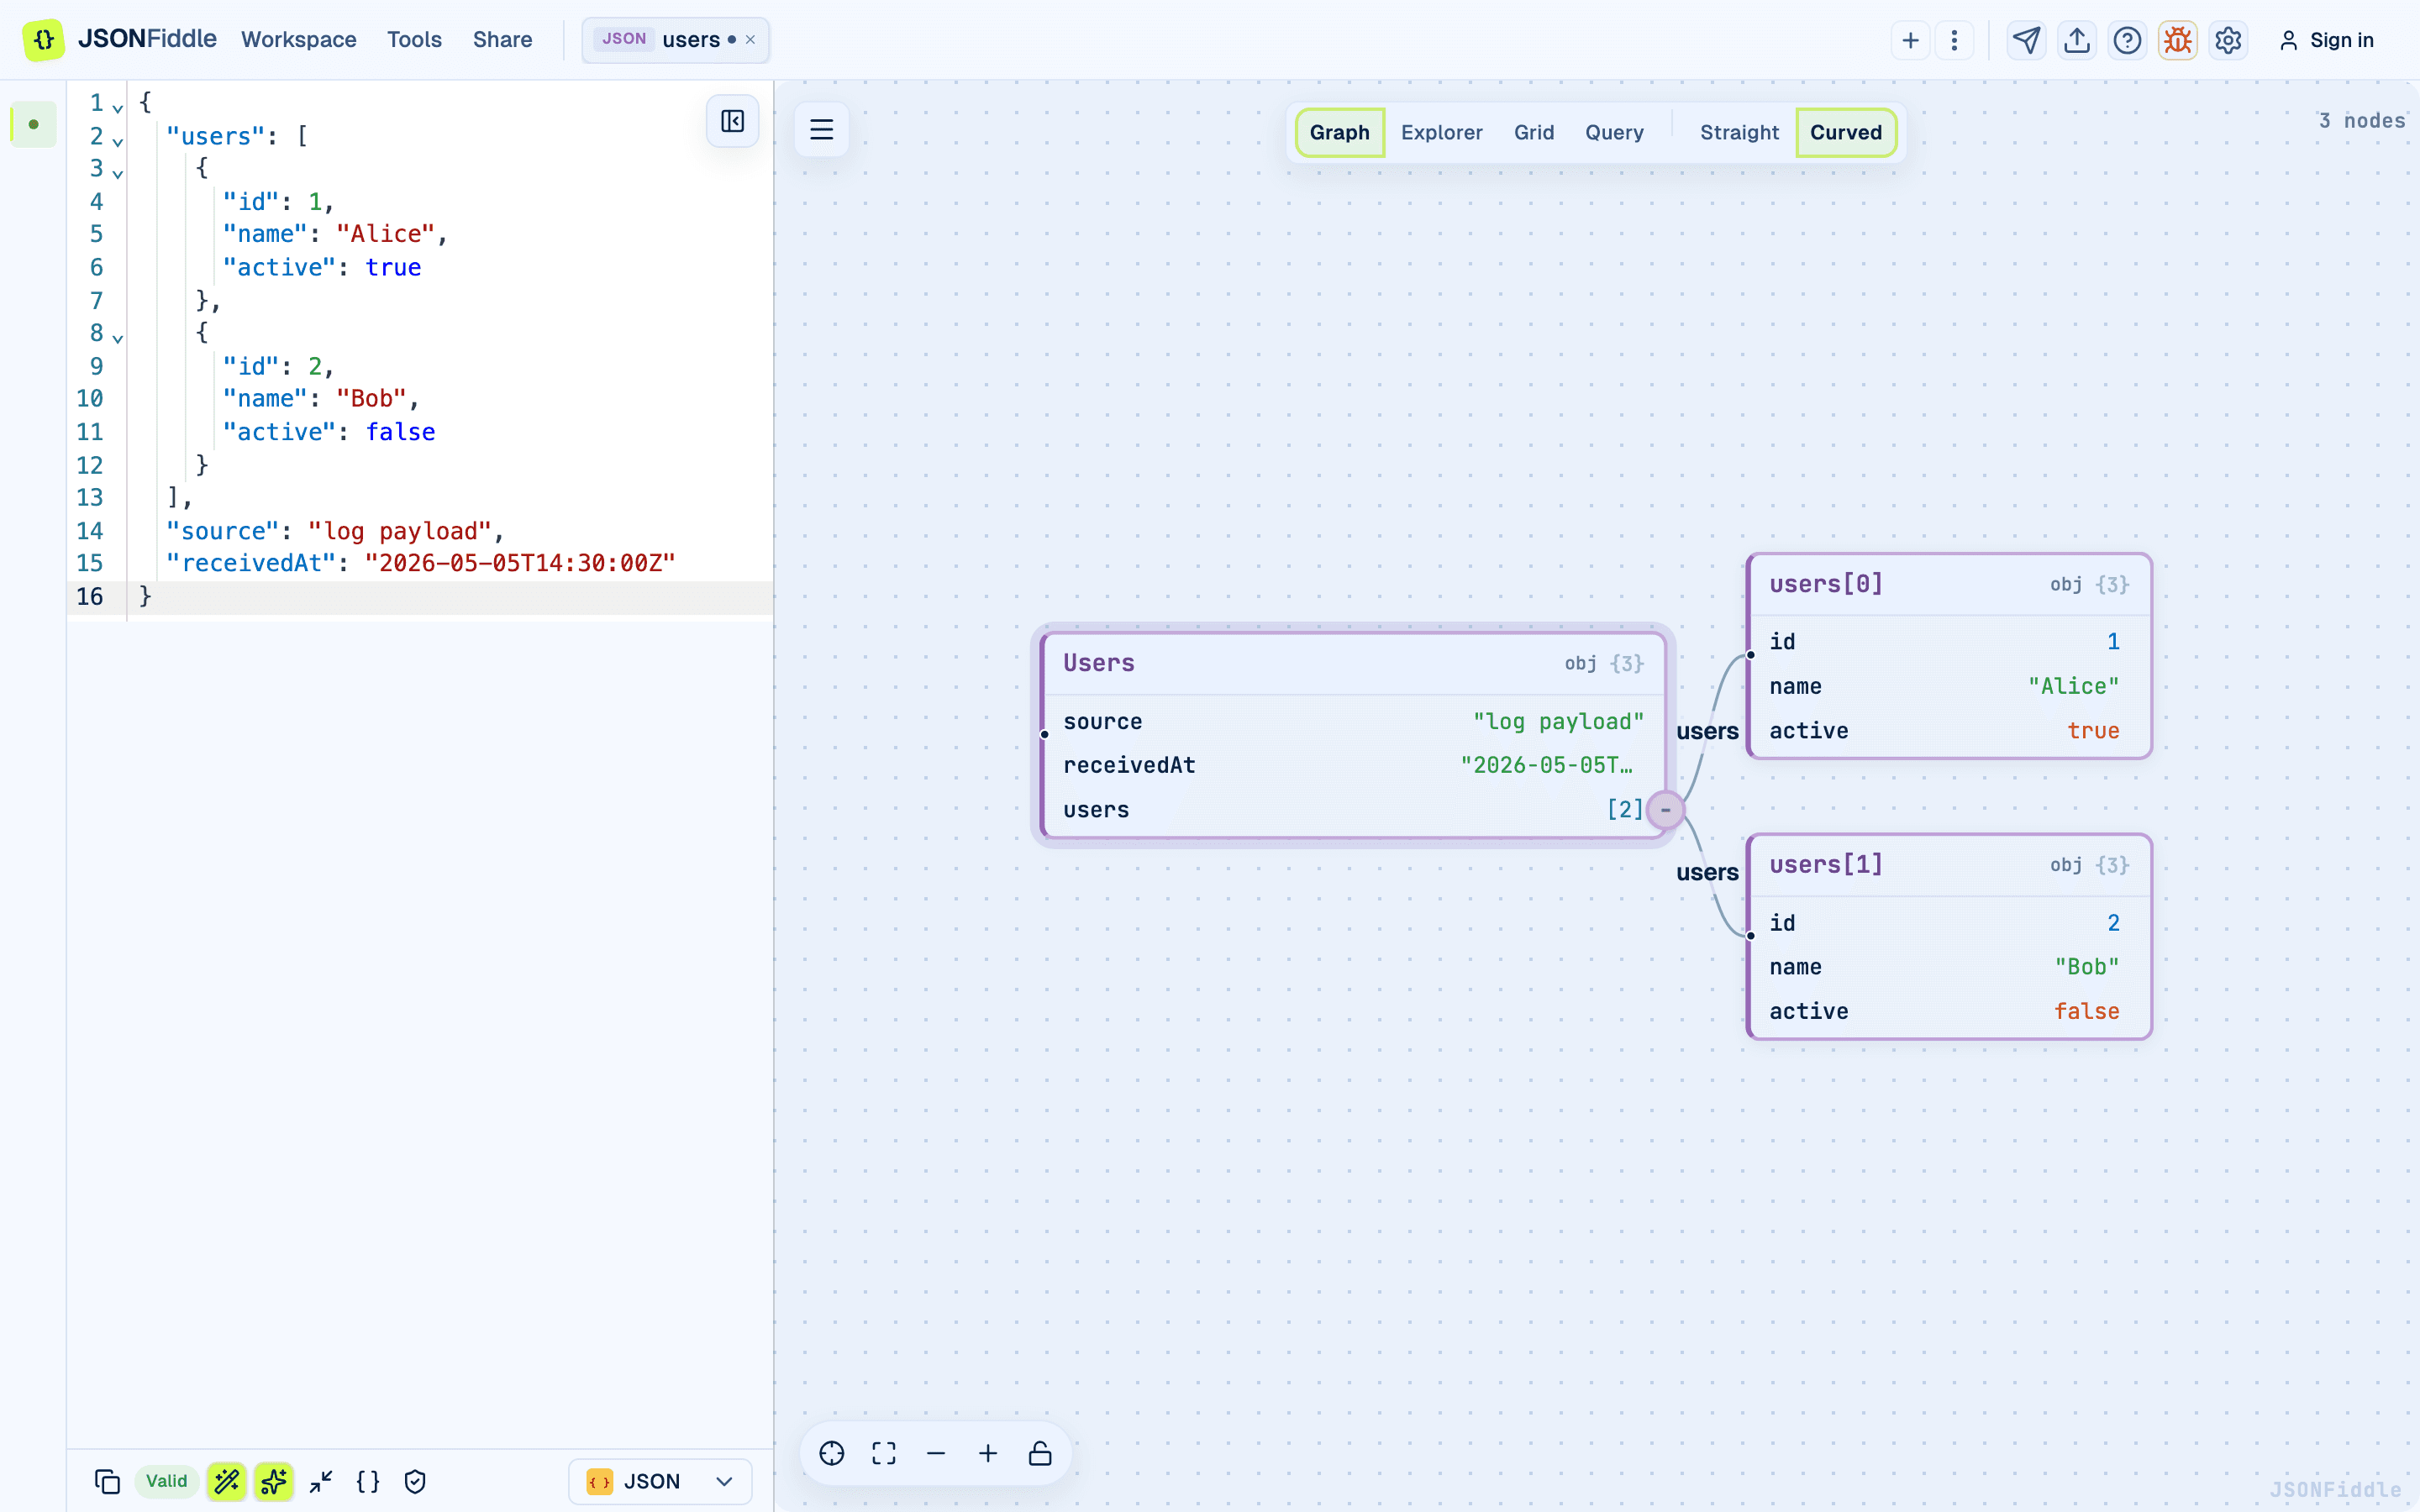Click the fit view fullscreen icon
Viewport: 2420px width, 1512px height.
pyautogui.click(x=884, y=1453)
